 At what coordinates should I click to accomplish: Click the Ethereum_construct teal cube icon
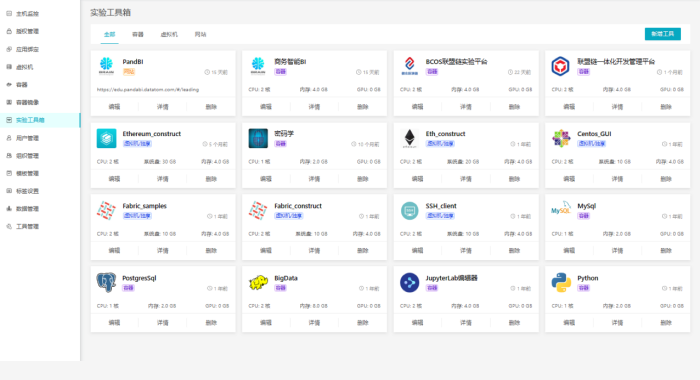pyautogui.click(x=106, y=138)
